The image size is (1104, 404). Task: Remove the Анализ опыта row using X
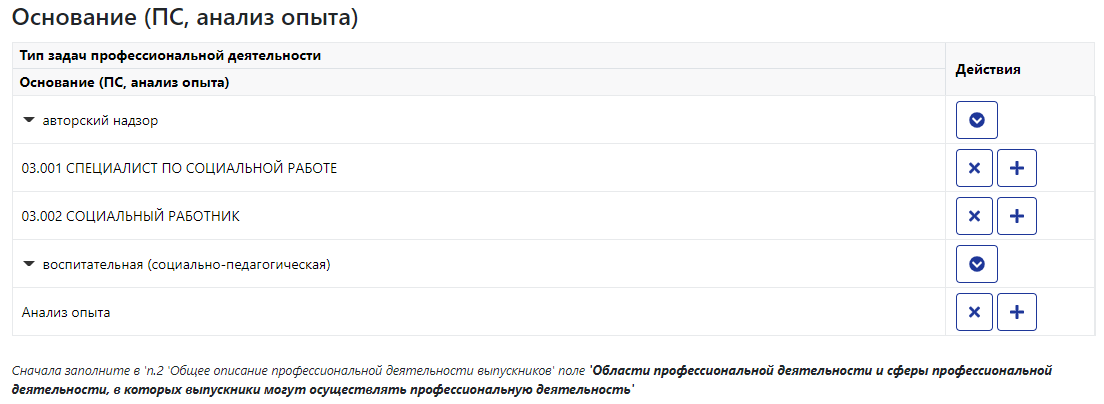coord(974,312)
